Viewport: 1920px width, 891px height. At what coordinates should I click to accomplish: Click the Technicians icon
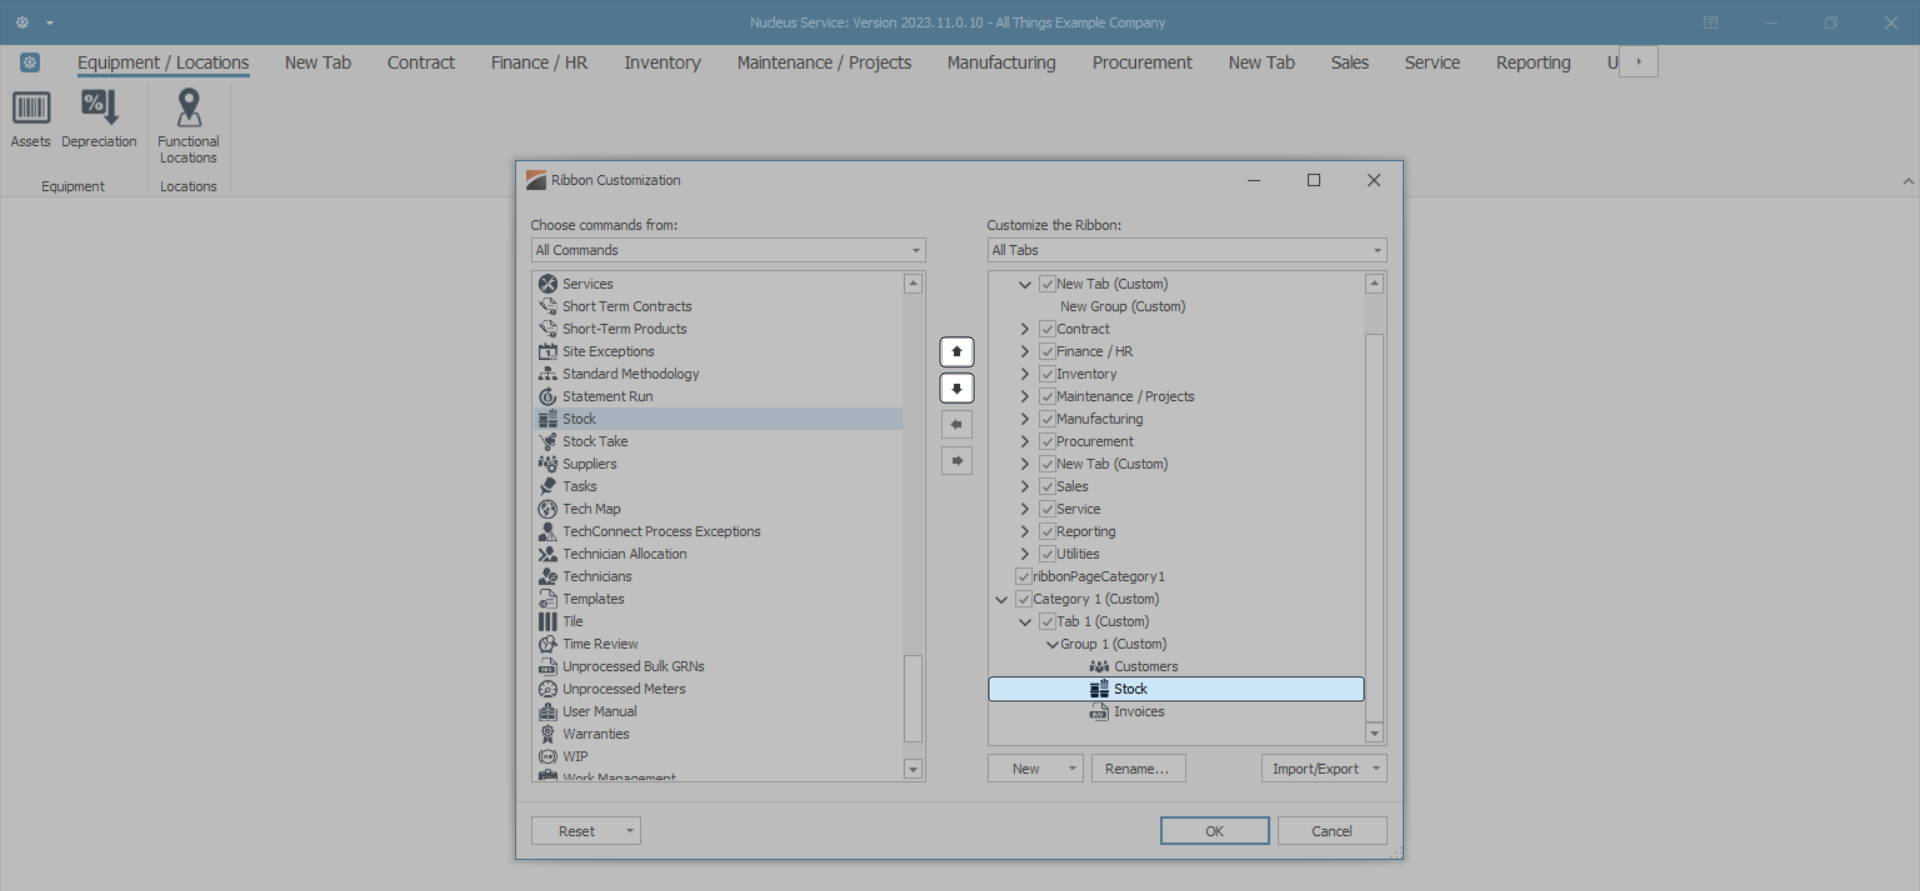(548, 576)
